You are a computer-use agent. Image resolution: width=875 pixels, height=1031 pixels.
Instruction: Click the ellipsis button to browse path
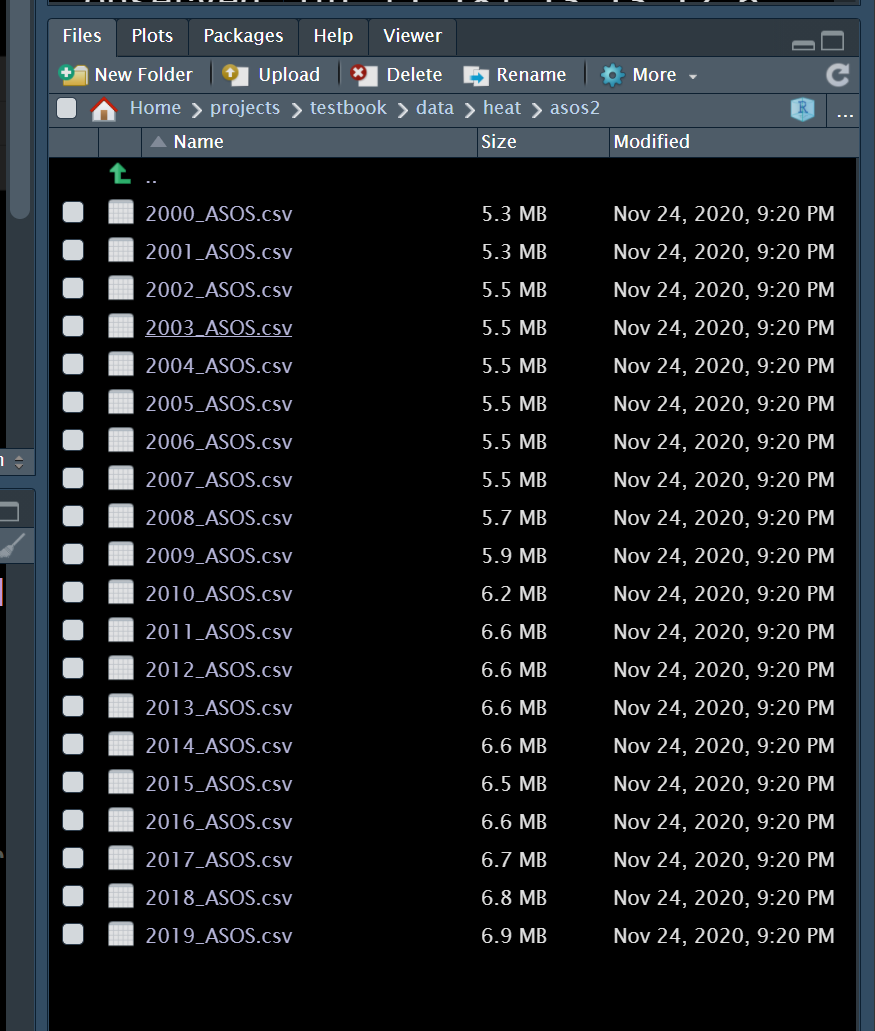(x=842, y=113)
